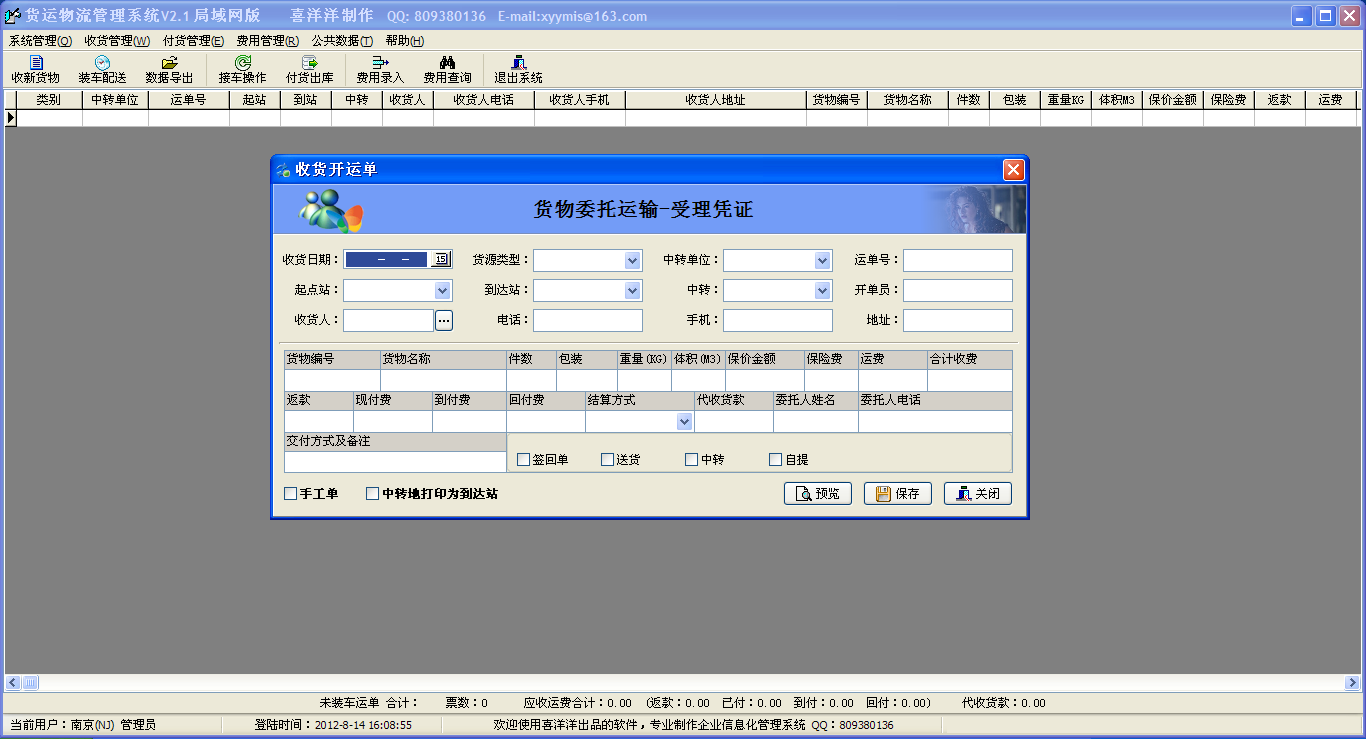Click the 费用录入 toolbar icon
1366x739 pixels.
point(380,63)
